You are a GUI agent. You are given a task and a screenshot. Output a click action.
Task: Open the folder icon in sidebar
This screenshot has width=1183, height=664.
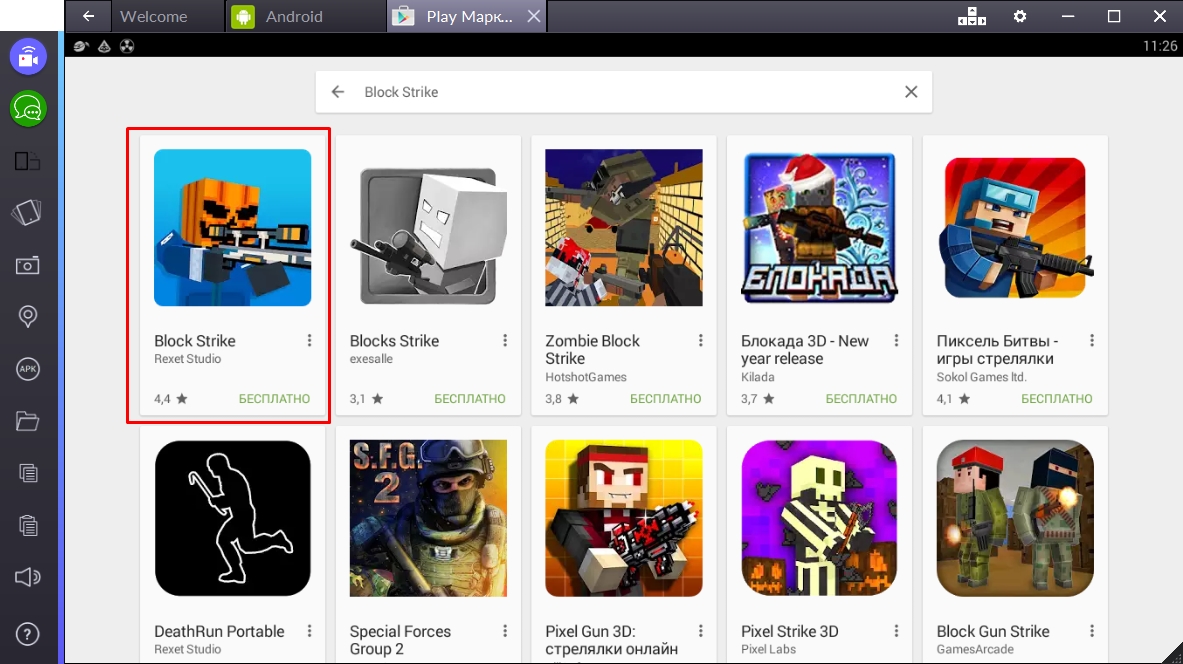(28, 421)
